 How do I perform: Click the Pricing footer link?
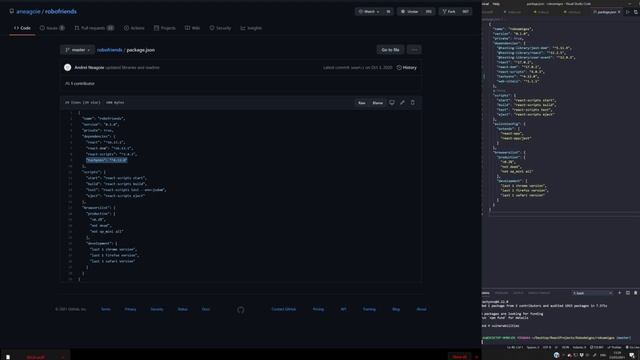point(318,309)
